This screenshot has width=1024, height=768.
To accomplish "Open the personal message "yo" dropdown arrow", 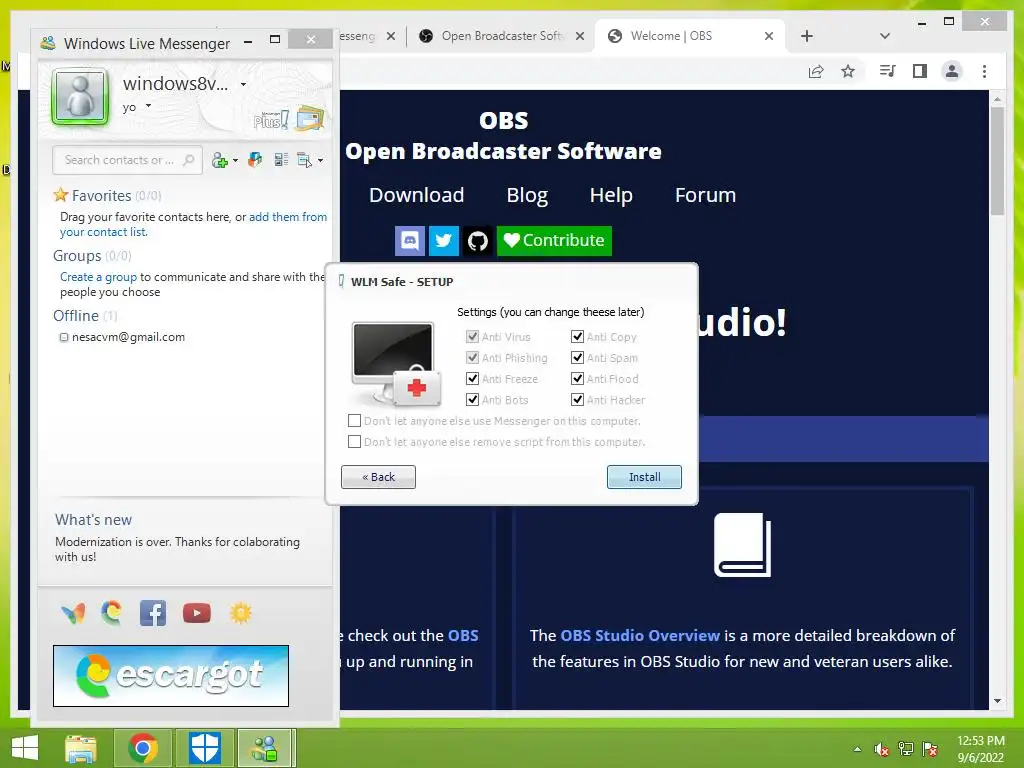I will pyautogui.click(x=148, y=106).
